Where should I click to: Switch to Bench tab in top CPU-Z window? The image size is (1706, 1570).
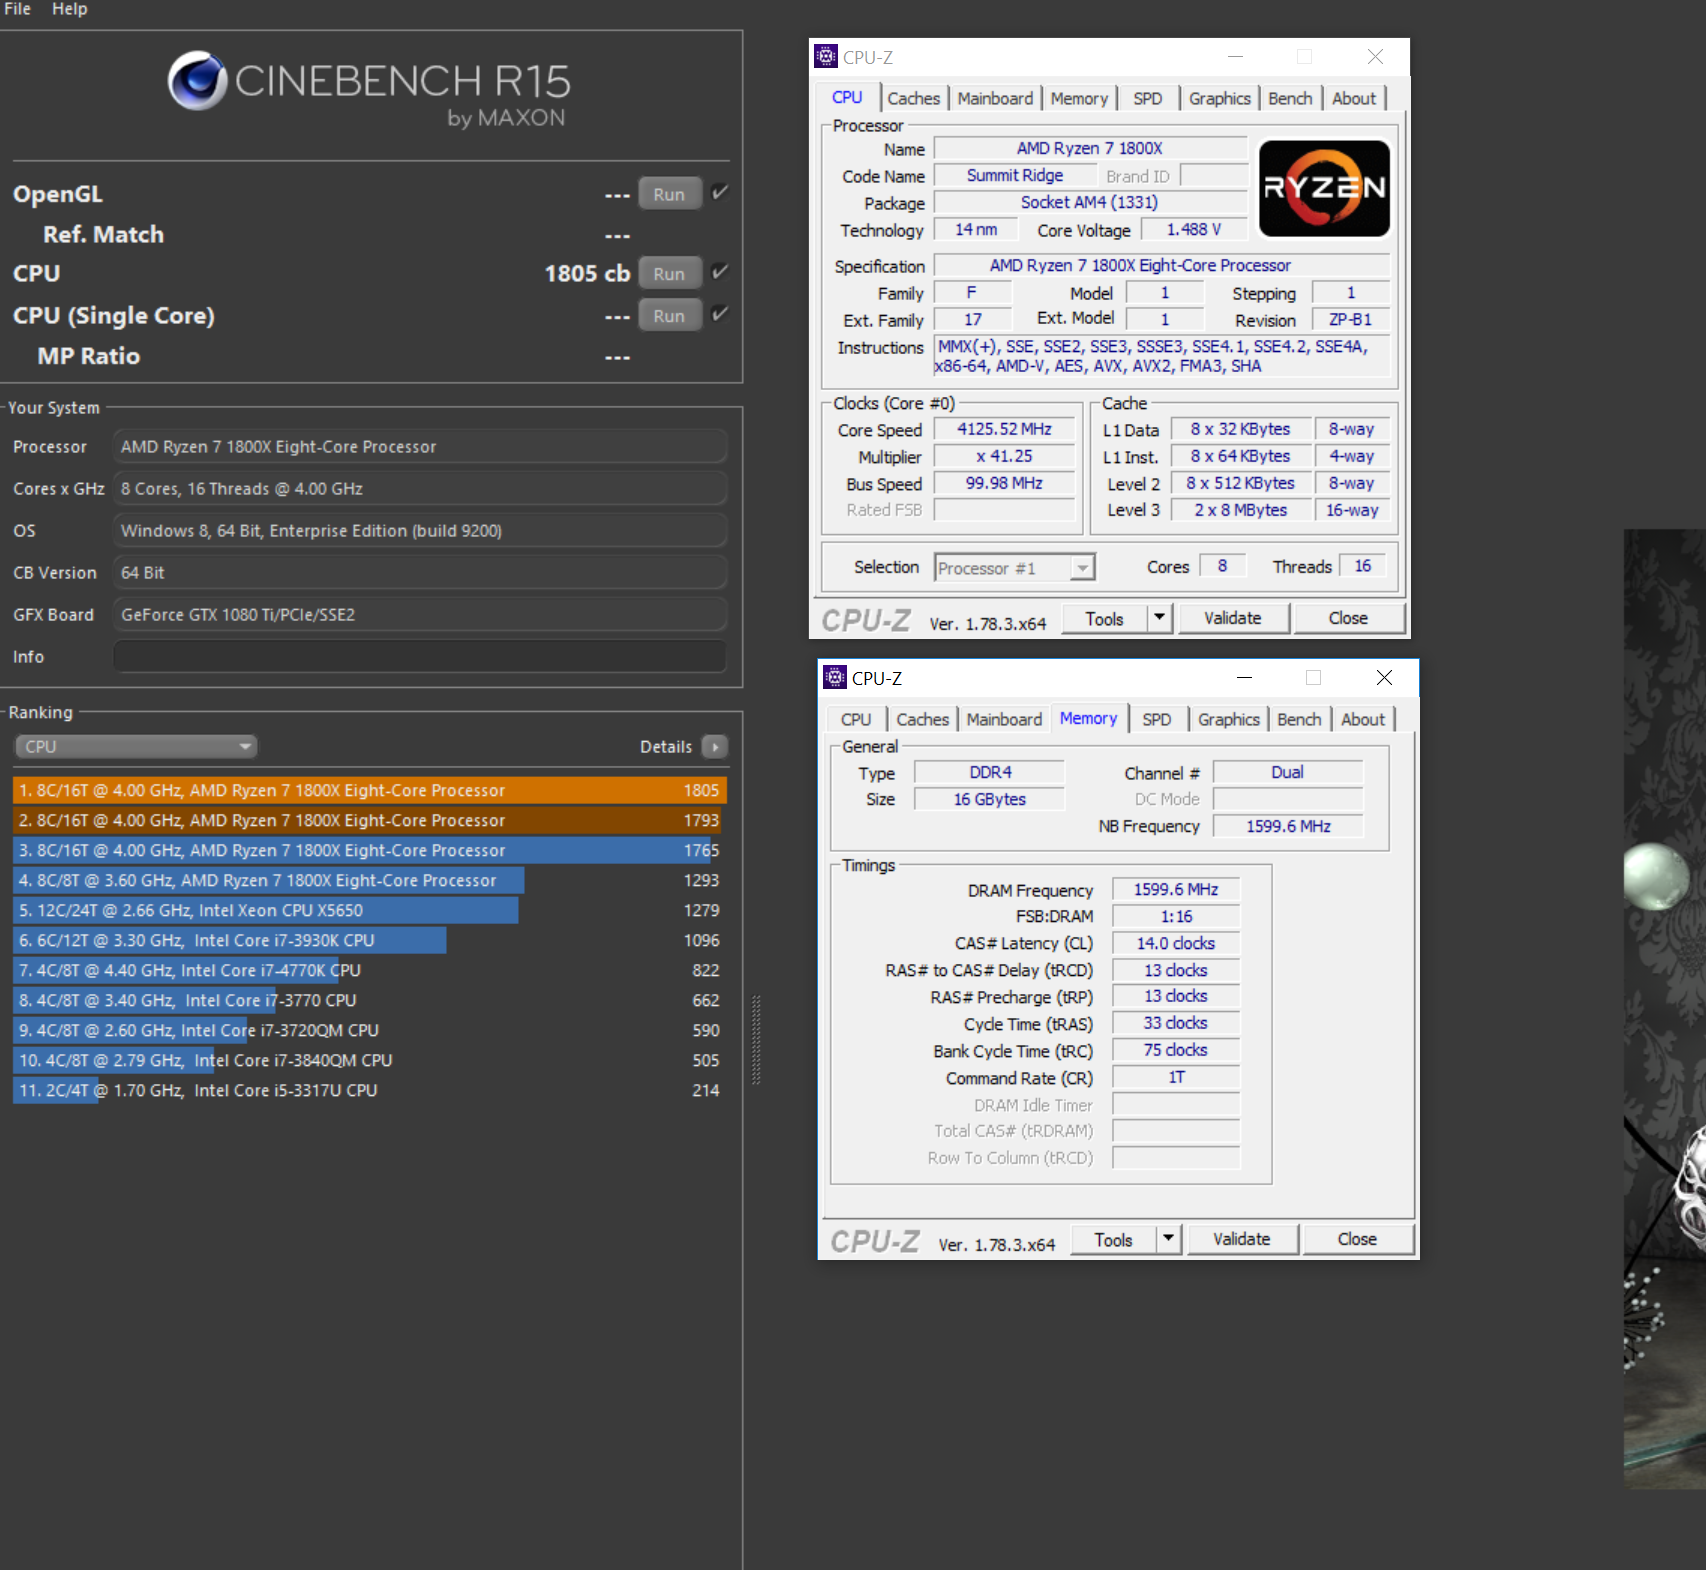pyautogui.click(x=1290, y=98)
